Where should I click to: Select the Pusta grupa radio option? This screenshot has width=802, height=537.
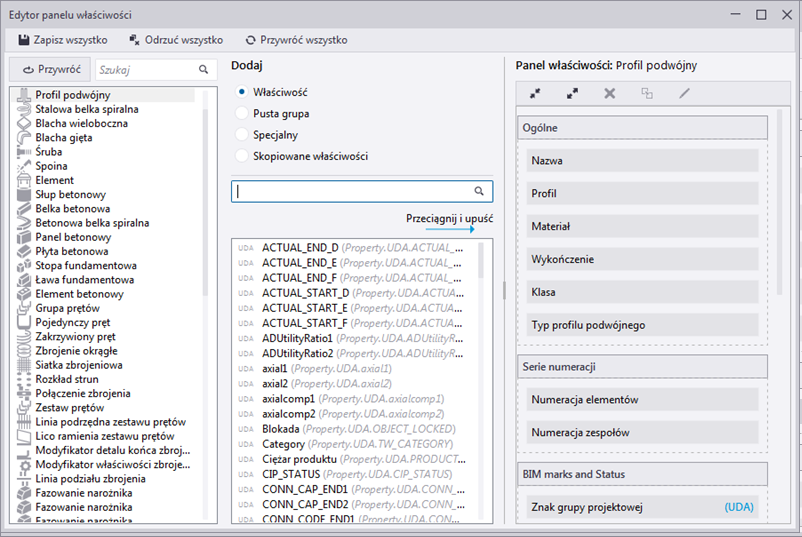click(x=240, y=113)
